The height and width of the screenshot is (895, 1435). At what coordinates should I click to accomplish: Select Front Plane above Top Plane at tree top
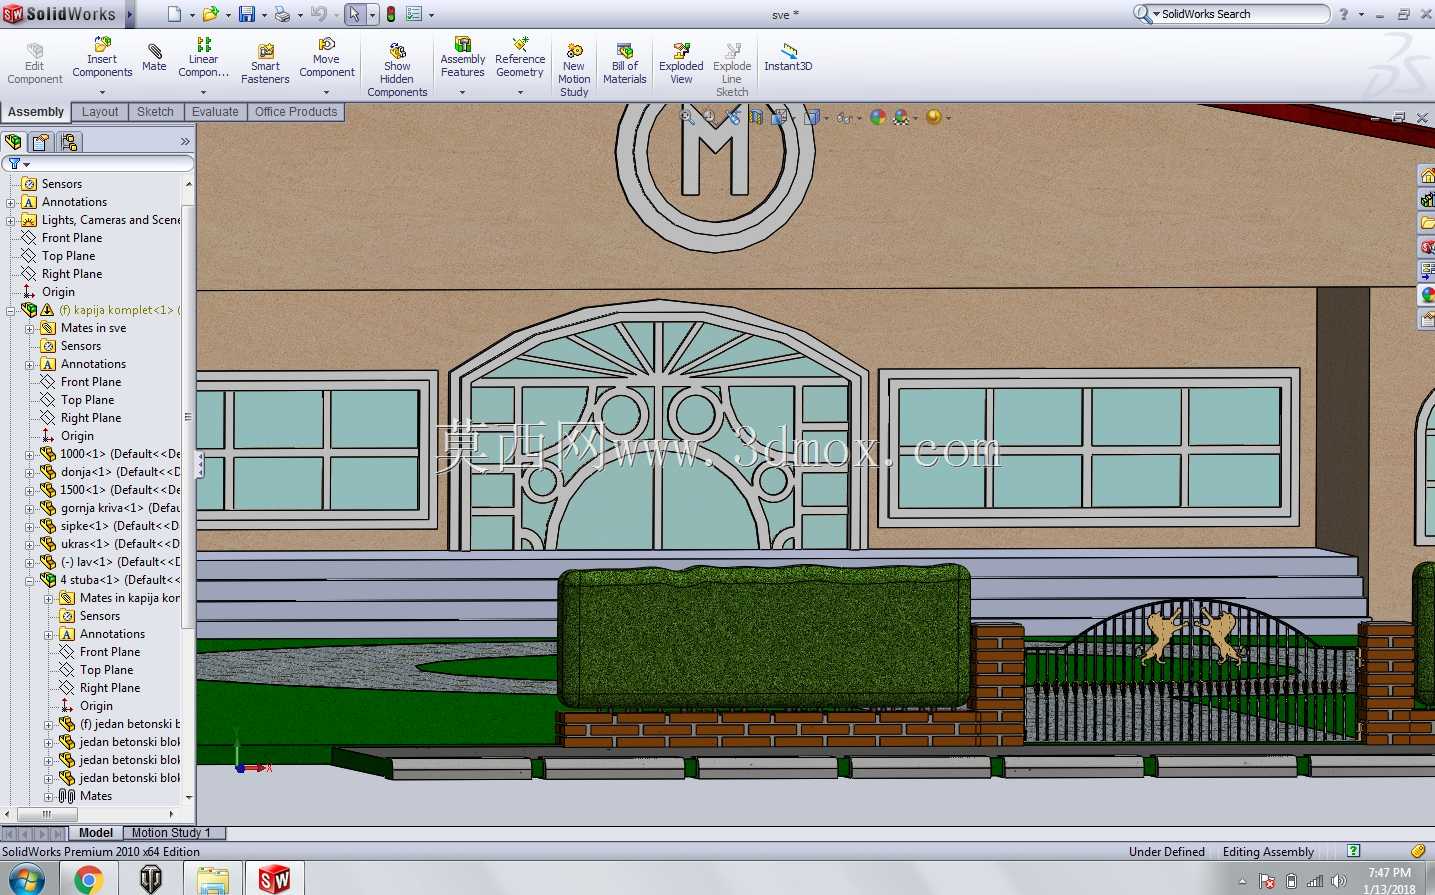point(72,238)
